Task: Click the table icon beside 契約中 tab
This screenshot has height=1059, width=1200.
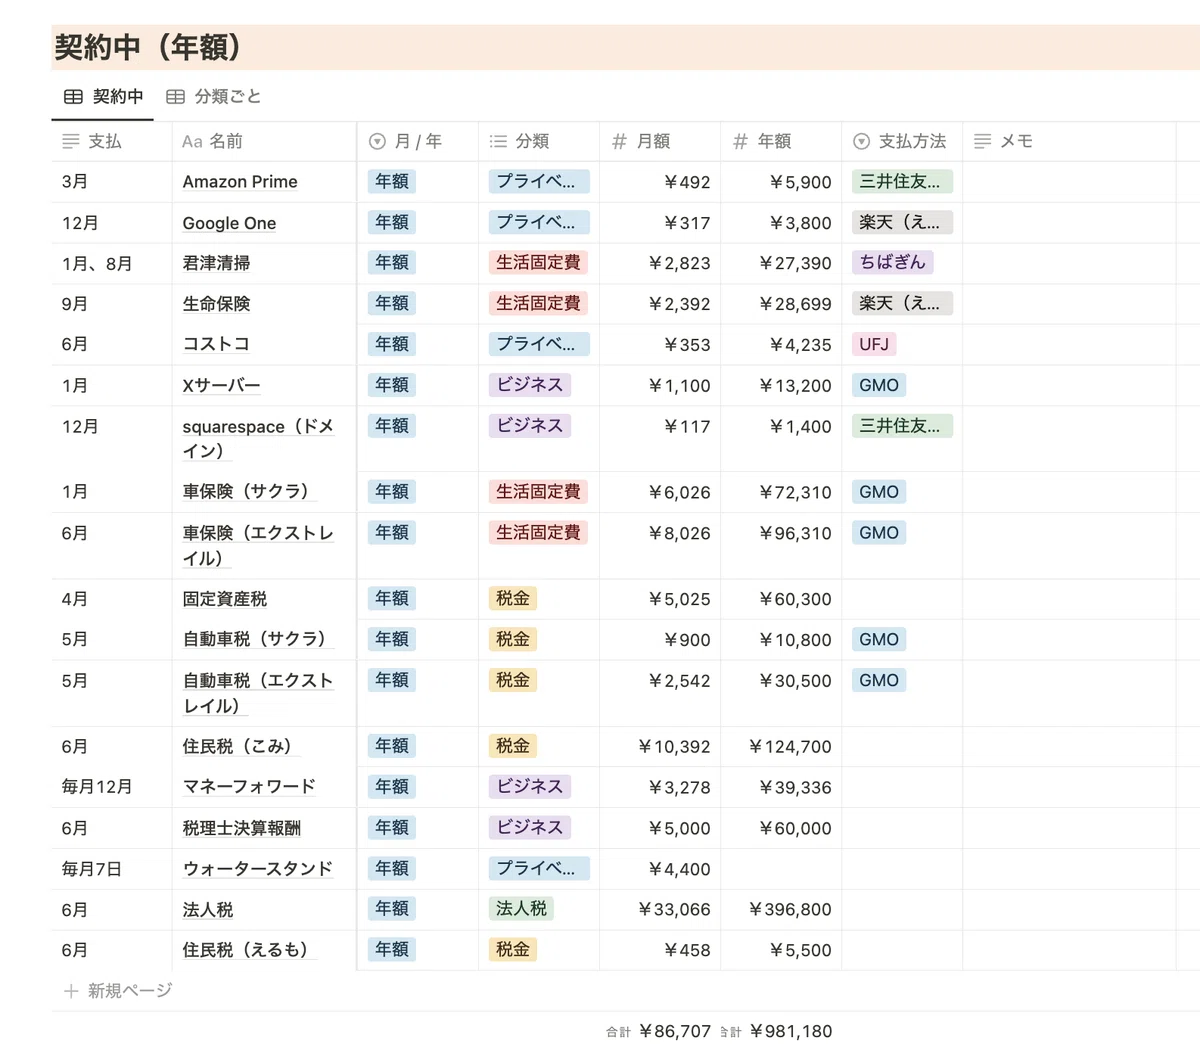Action: [x=73, y=97]
